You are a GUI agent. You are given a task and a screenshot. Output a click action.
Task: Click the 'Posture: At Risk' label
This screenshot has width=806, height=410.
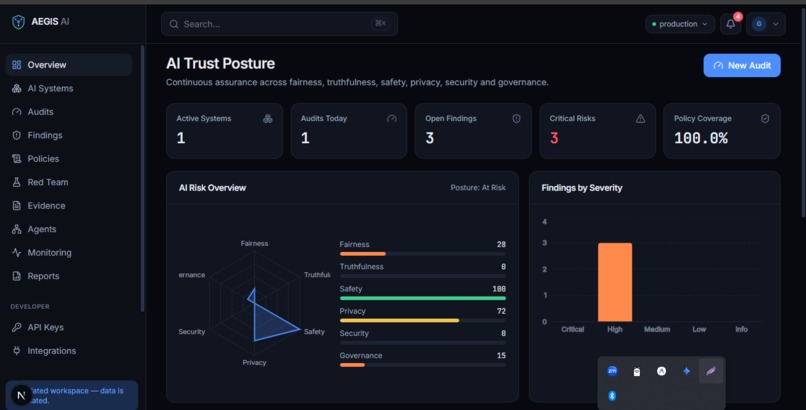click(x=478, y=188)
